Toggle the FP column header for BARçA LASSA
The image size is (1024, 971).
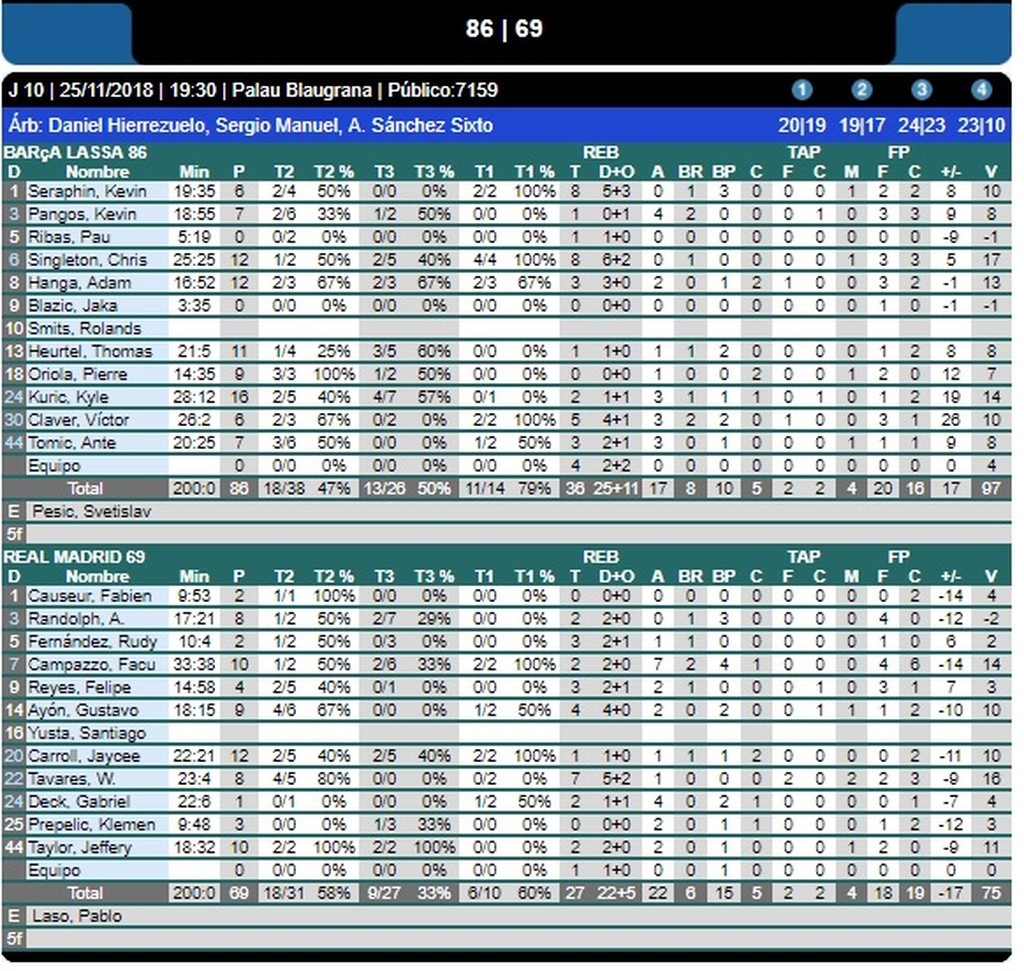(898, 151)
